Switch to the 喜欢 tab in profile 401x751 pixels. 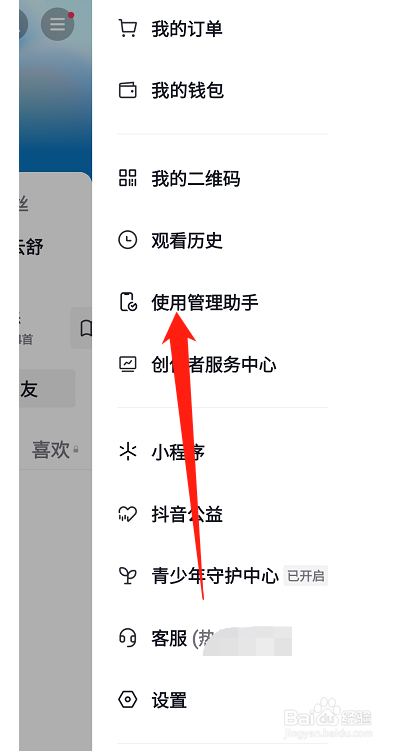click(x=51, y=450)
